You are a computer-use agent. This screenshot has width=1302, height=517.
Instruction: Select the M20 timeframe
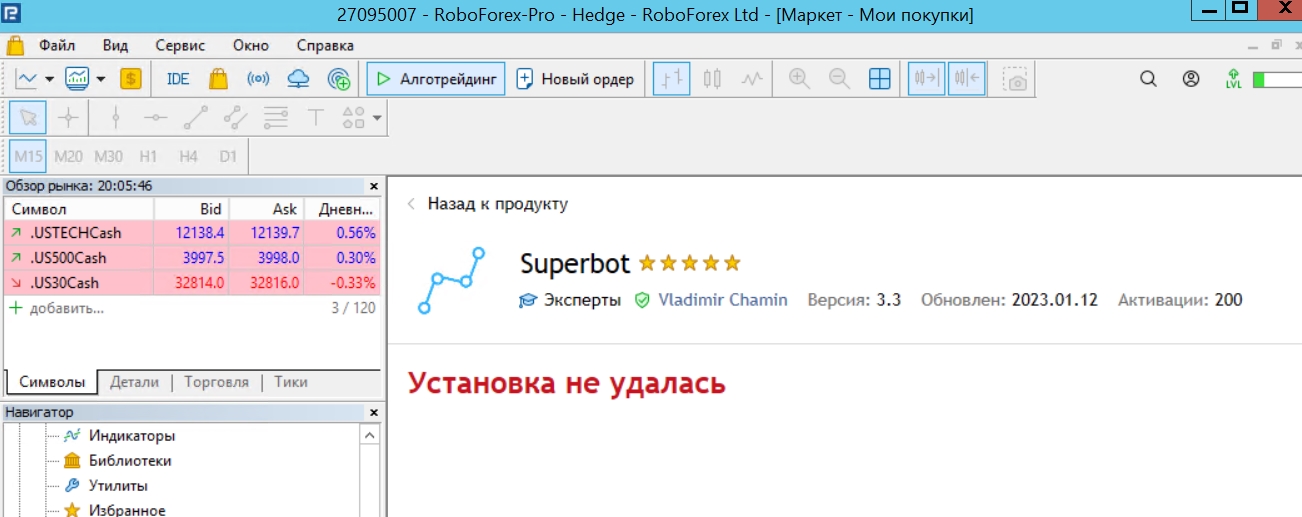(68, 156)
